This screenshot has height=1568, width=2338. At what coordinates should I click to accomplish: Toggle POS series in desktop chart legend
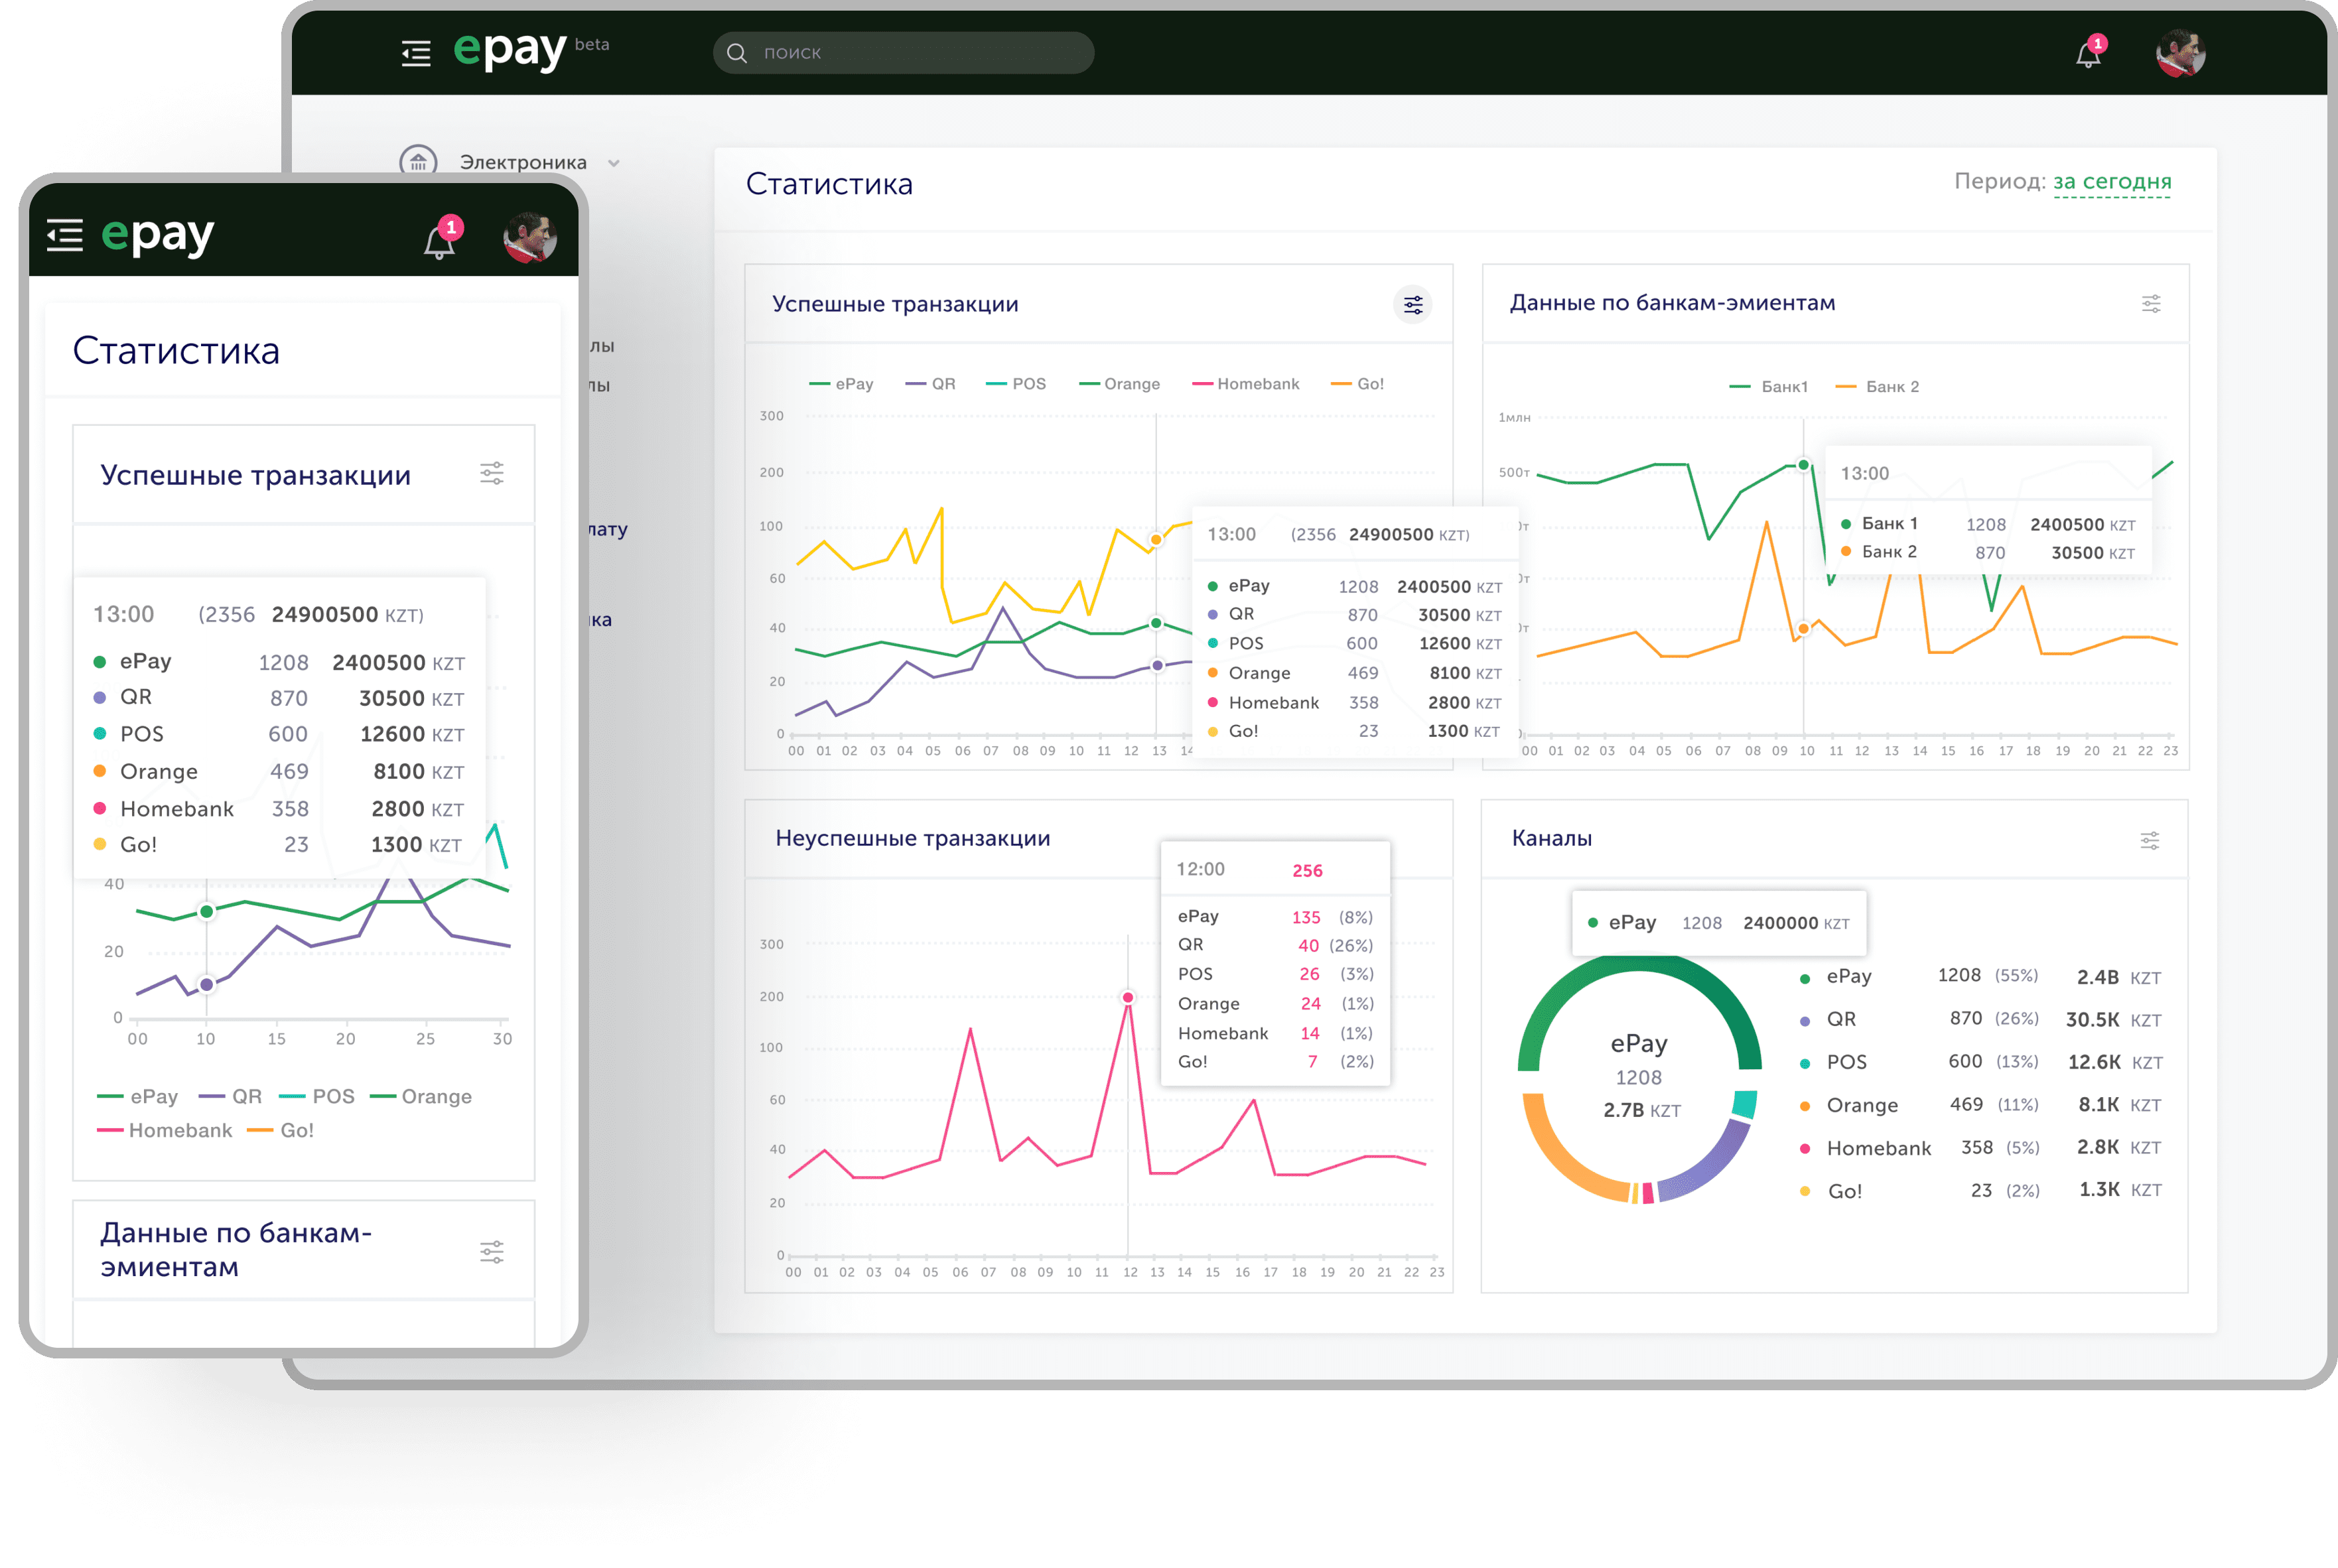click(x=1016, y=384)
